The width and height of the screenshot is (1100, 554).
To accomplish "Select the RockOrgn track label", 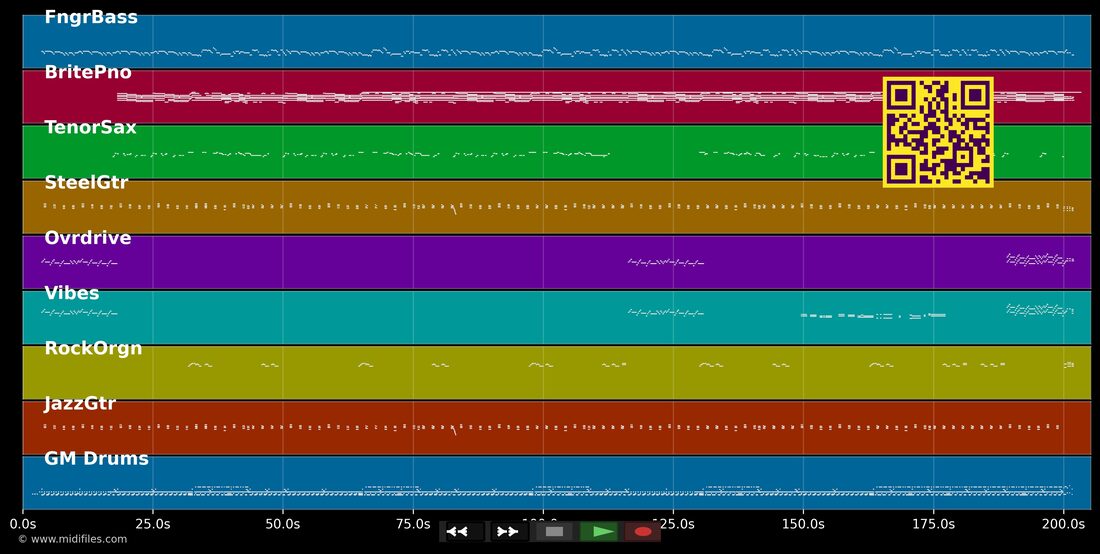I will pyautogui.click(x=93, y=349).
